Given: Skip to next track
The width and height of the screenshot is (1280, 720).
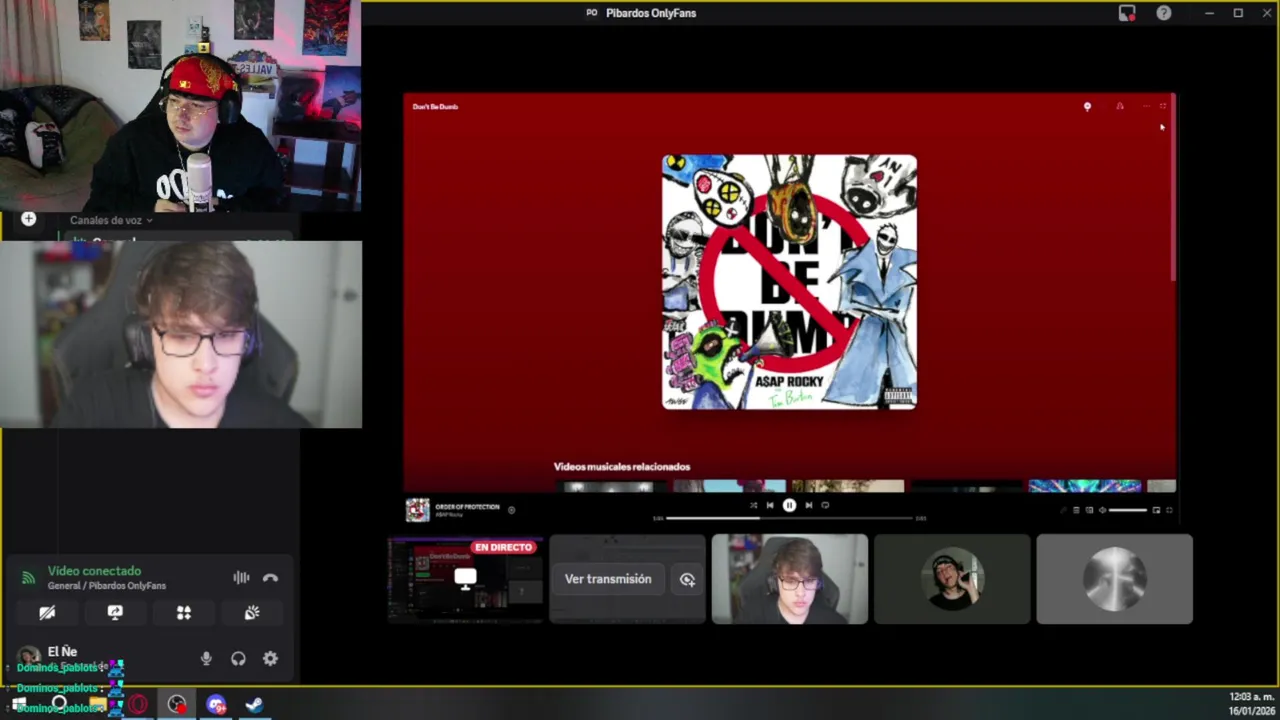Looking at the screenshot, I should [x=809, y=505].
